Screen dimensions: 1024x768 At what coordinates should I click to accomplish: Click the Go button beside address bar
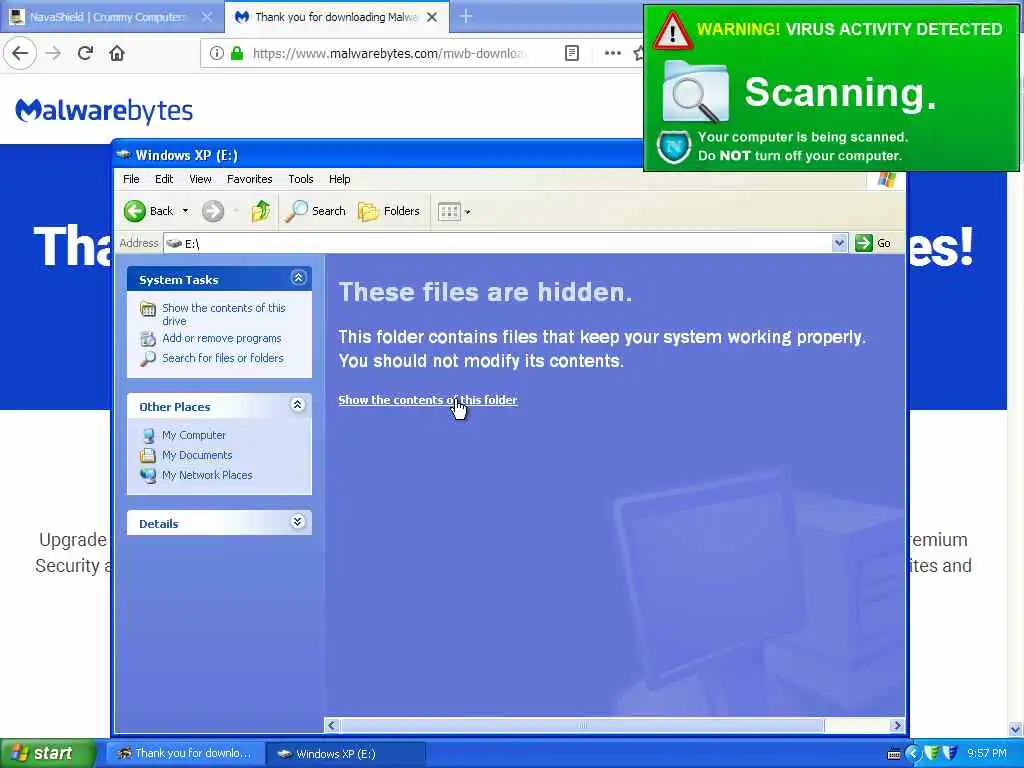tap(874, 243)
